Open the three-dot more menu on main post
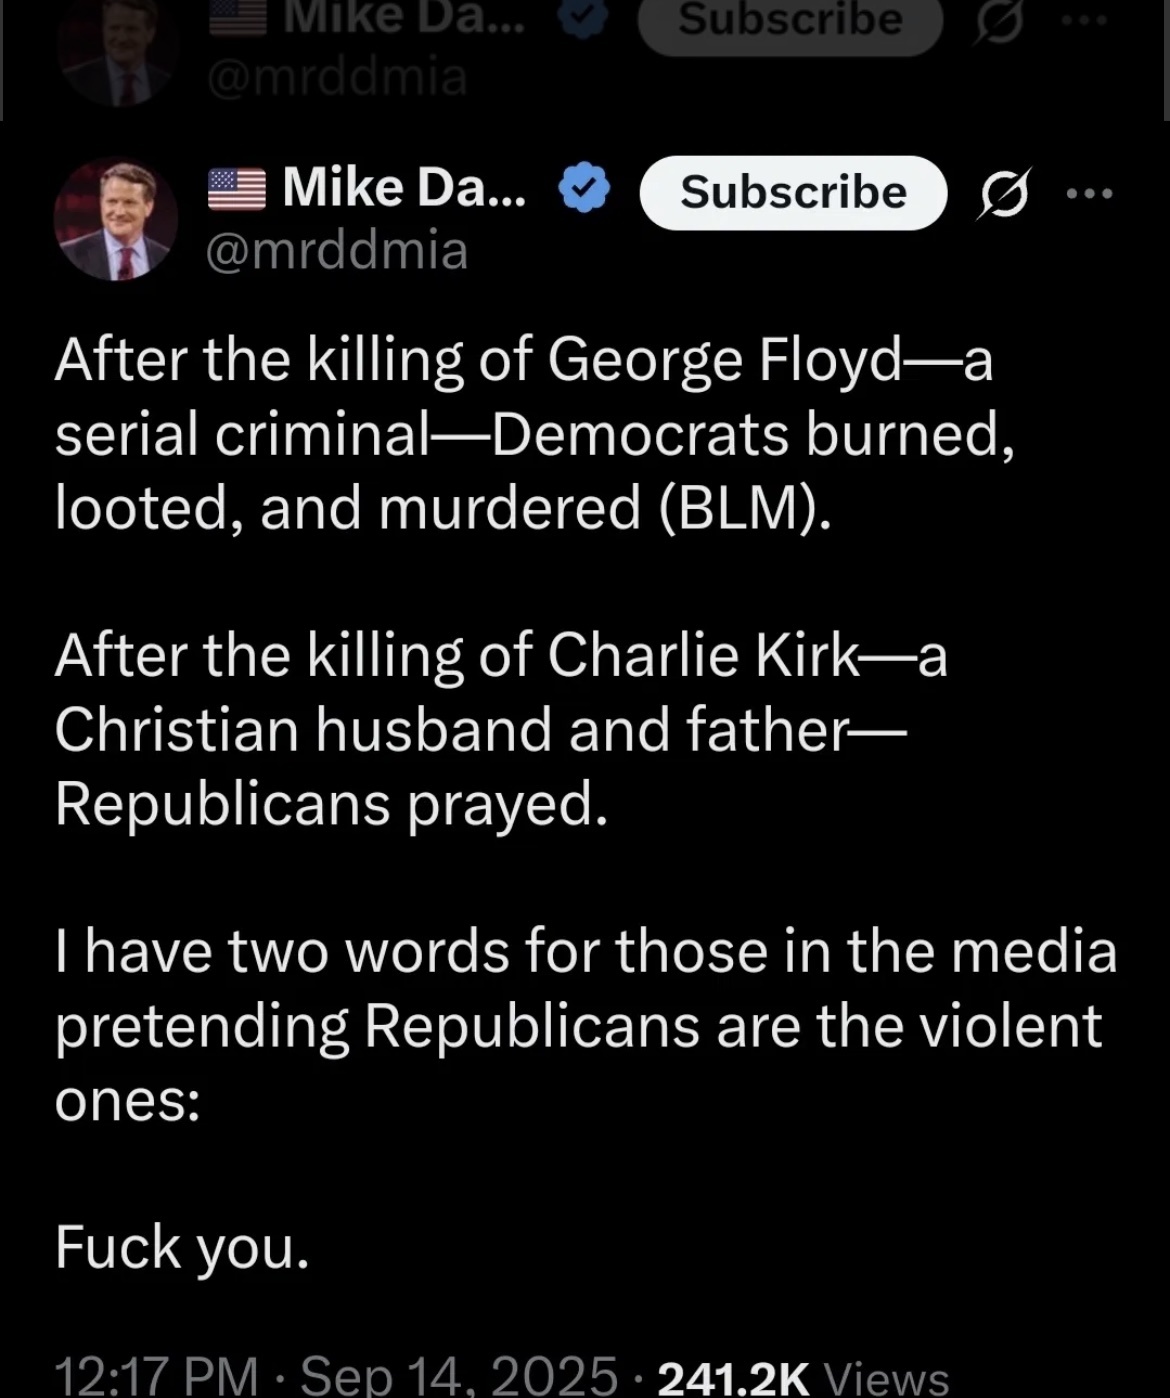Viewport: 1170px width, 1398px height. (1089, 193)
